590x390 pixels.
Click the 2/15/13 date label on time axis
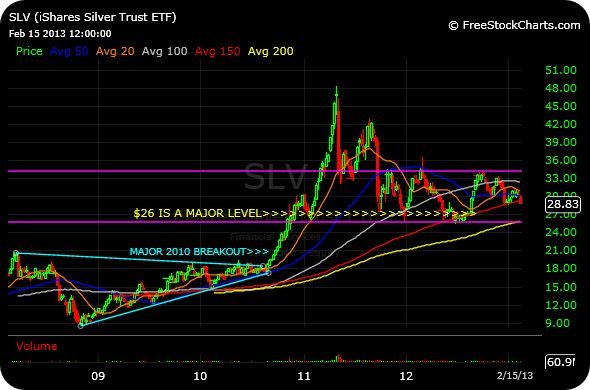(515, 376)
